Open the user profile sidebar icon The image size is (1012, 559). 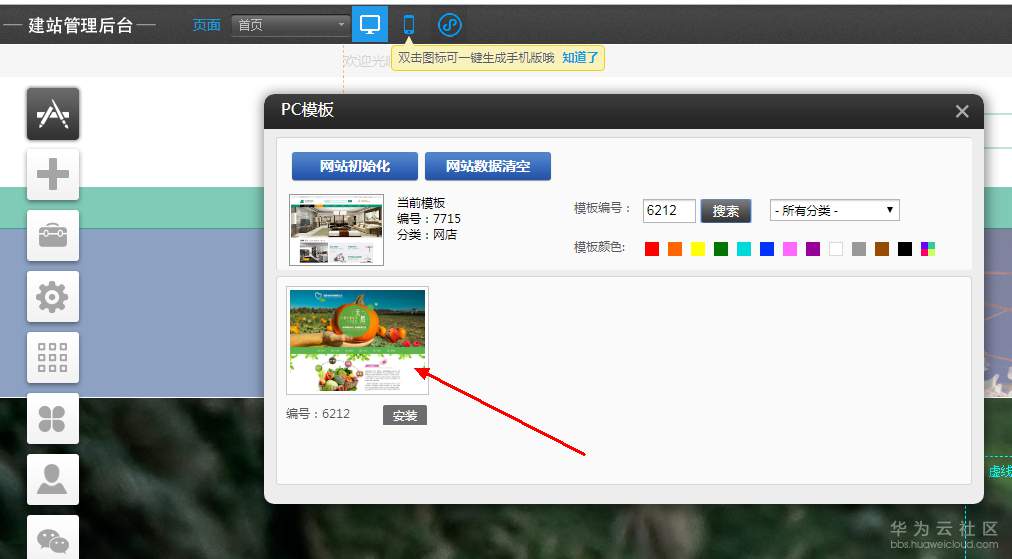pos(53,480)
